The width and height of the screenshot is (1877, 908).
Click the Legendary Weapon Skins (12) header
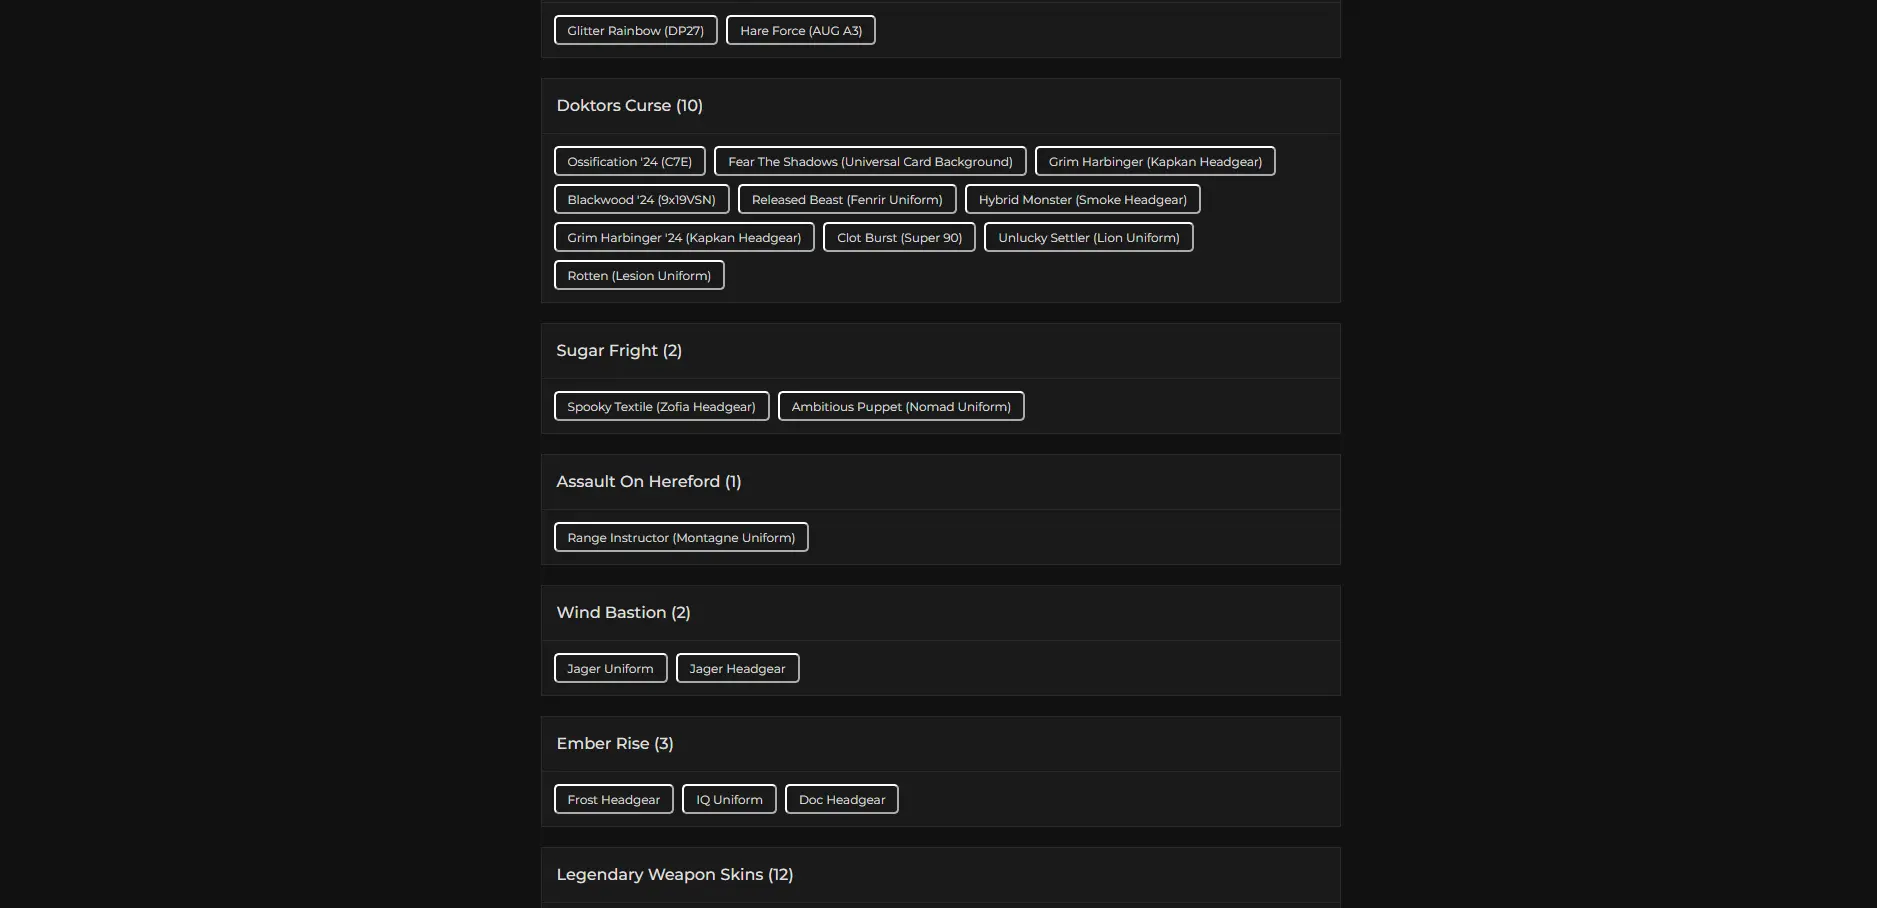tap(674, 875)
